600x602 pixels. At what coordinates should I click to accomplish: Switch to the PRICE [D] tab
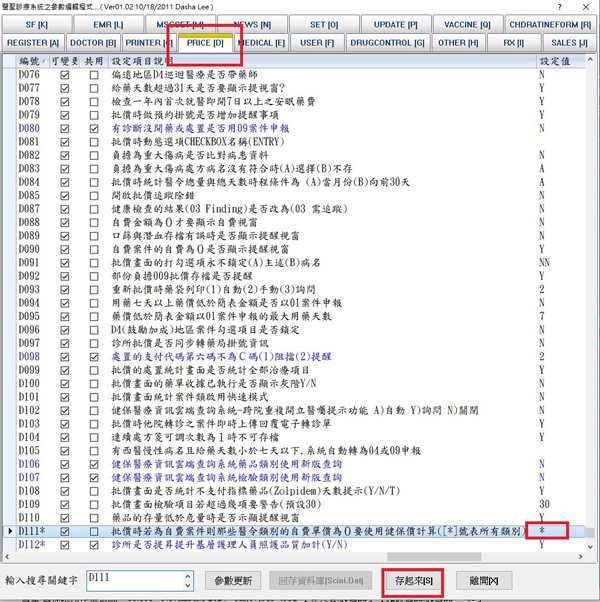[x=204, y=43]
